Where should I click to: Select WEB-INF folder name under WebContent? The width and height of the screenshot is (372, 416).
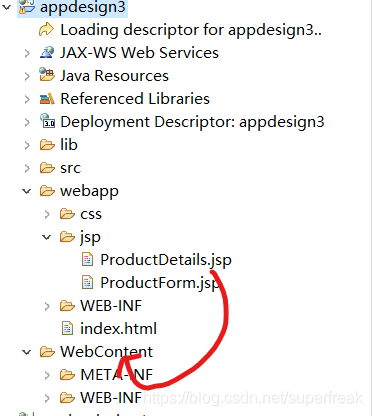point(111,398)
